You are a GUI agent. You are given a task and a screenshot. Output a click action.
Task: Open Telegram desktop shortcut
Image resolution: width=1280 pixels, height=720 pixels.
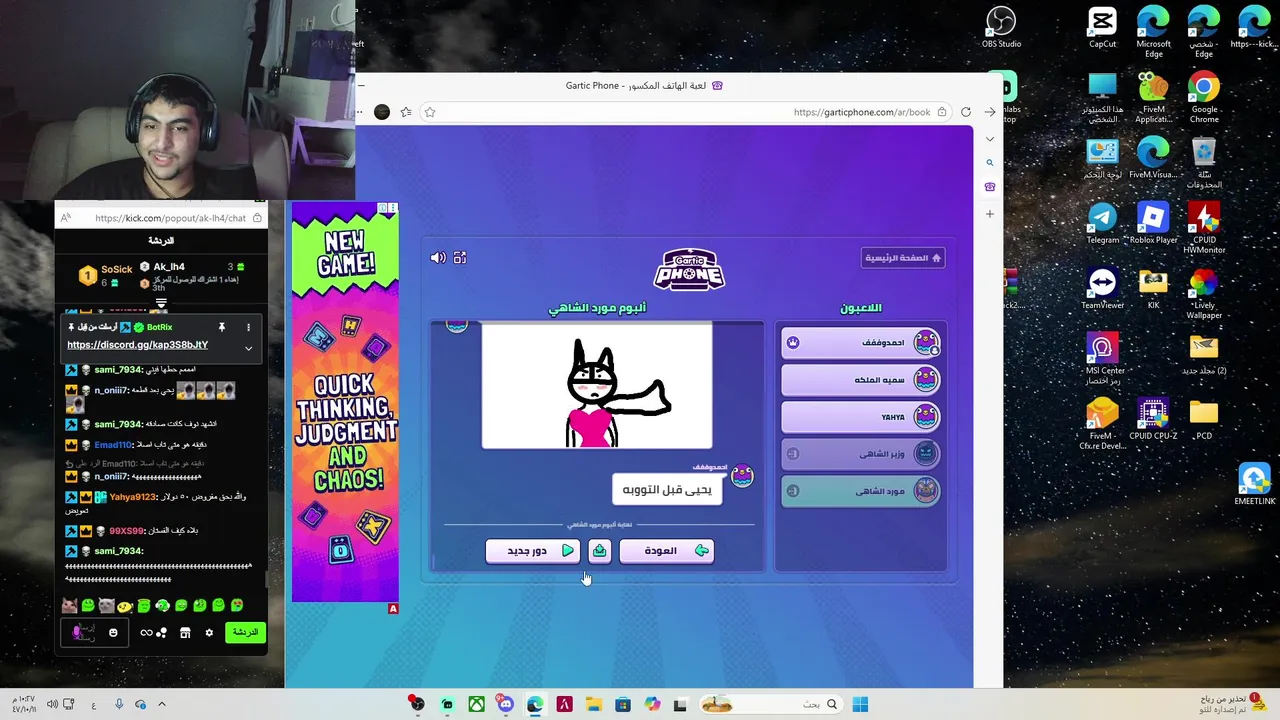tap(1102, 223)
